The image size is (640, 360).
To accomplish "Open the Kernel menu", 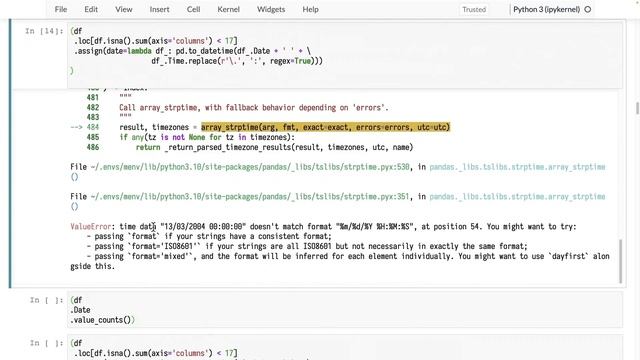I will coord(229,9).
